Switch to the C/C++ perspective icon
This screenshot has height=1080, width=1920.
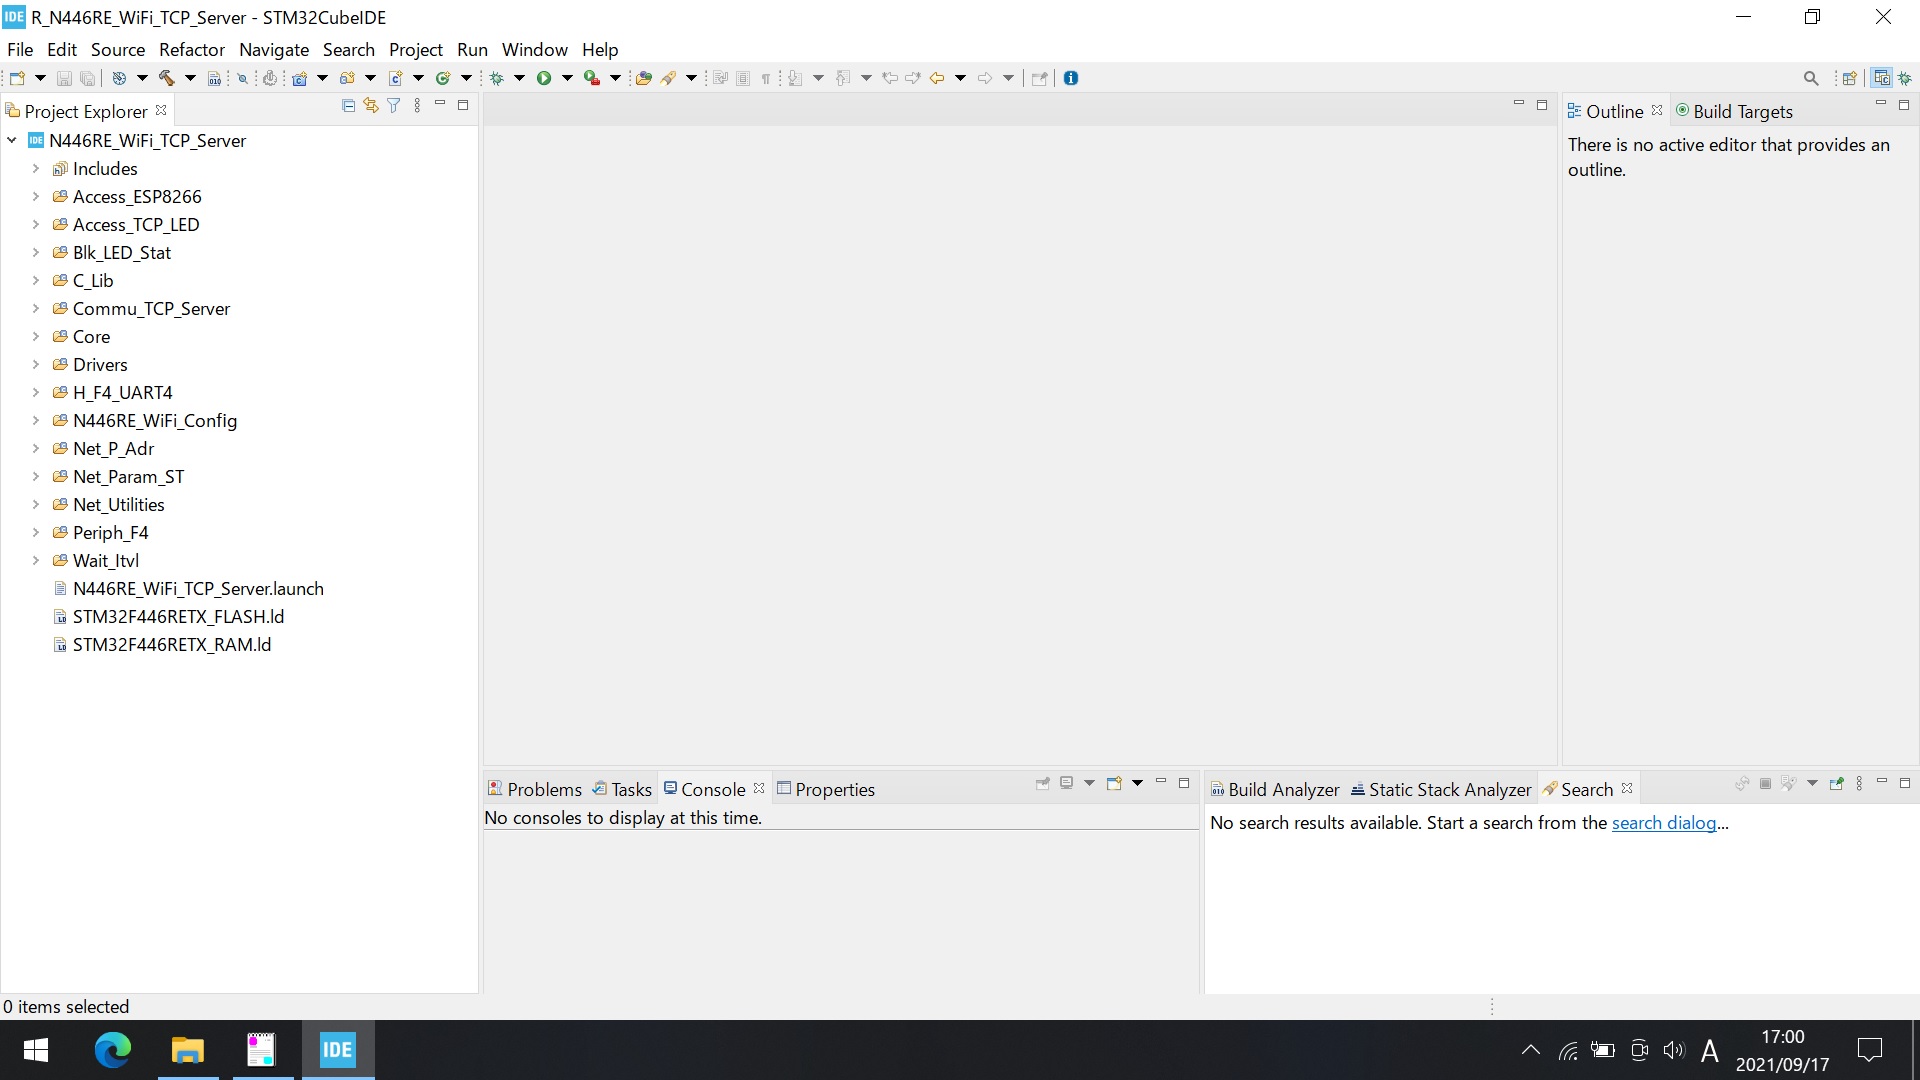coord(1882,78)
